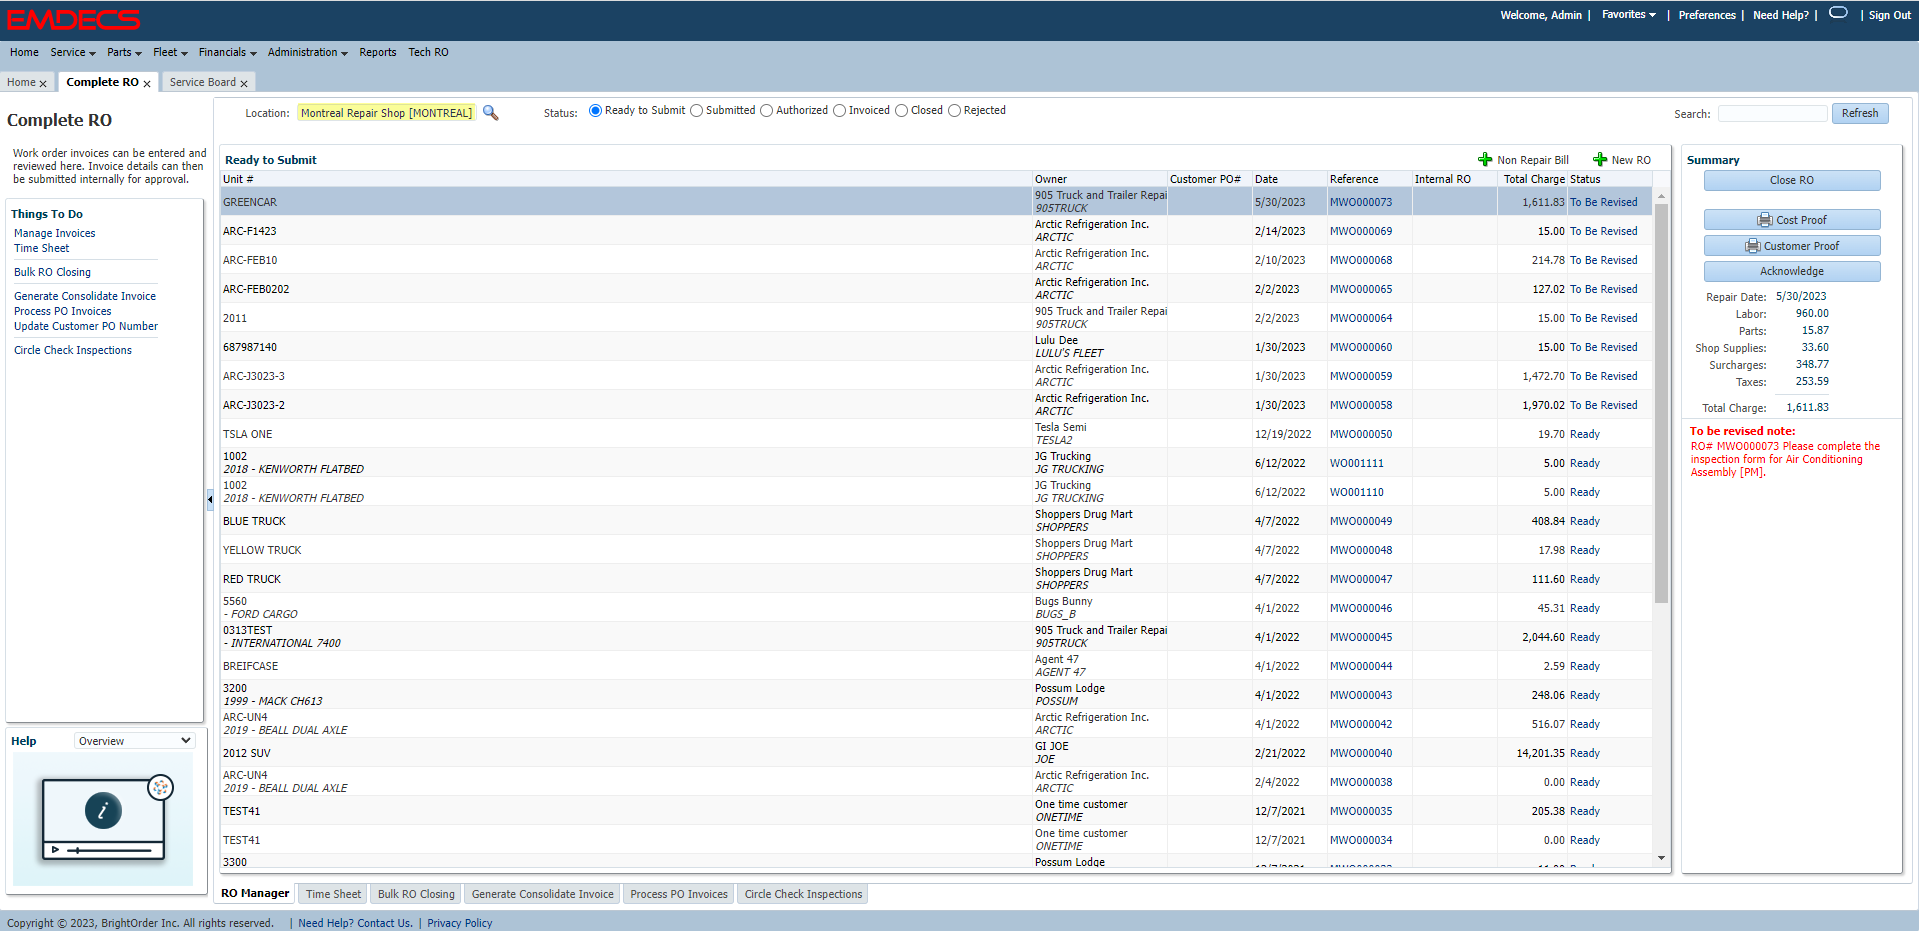Open Process PO Invoices bottom tab
This screenshot has width=1919, height=931.
point(679,894)
